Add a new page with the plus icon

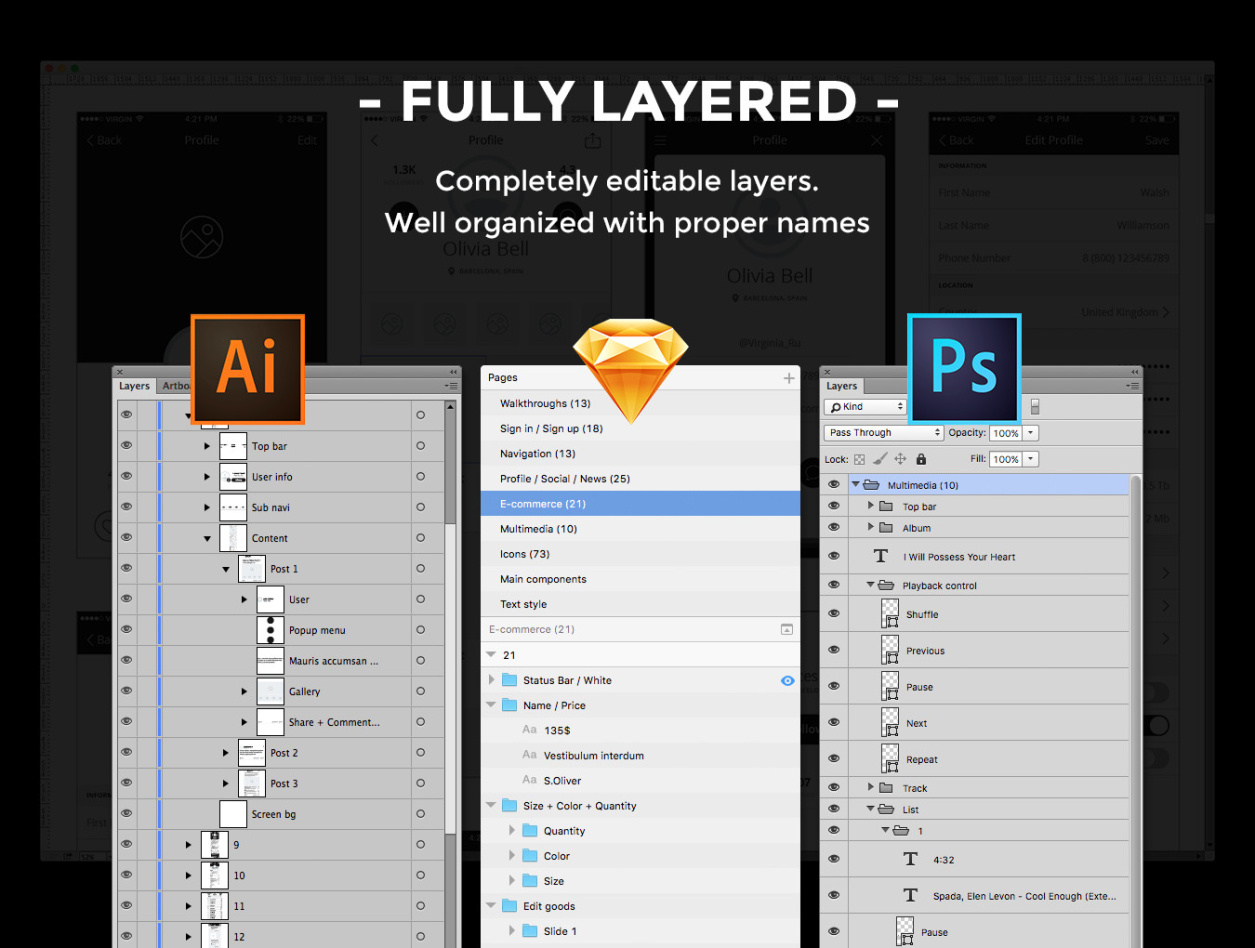point(789,378)
